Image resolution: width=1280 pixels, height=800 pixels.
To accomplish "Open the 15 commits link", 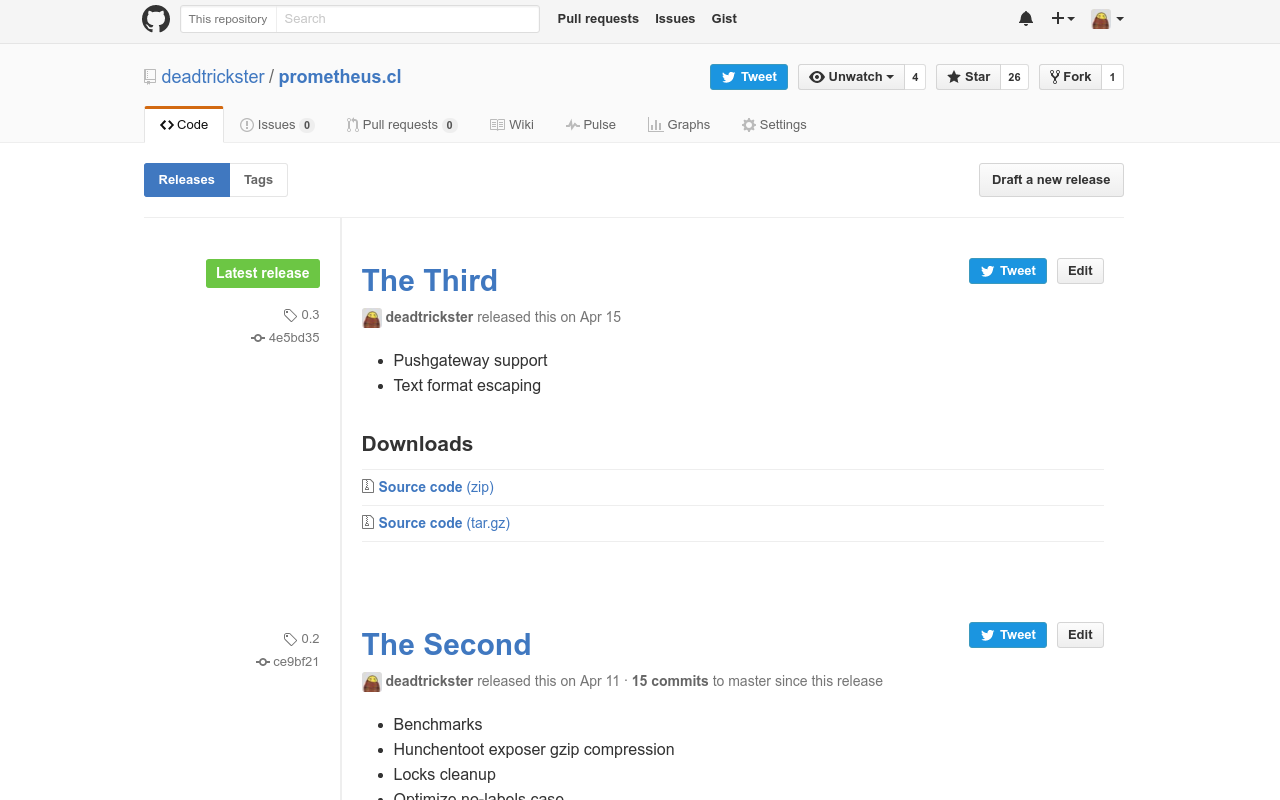I will pos(670,681).
